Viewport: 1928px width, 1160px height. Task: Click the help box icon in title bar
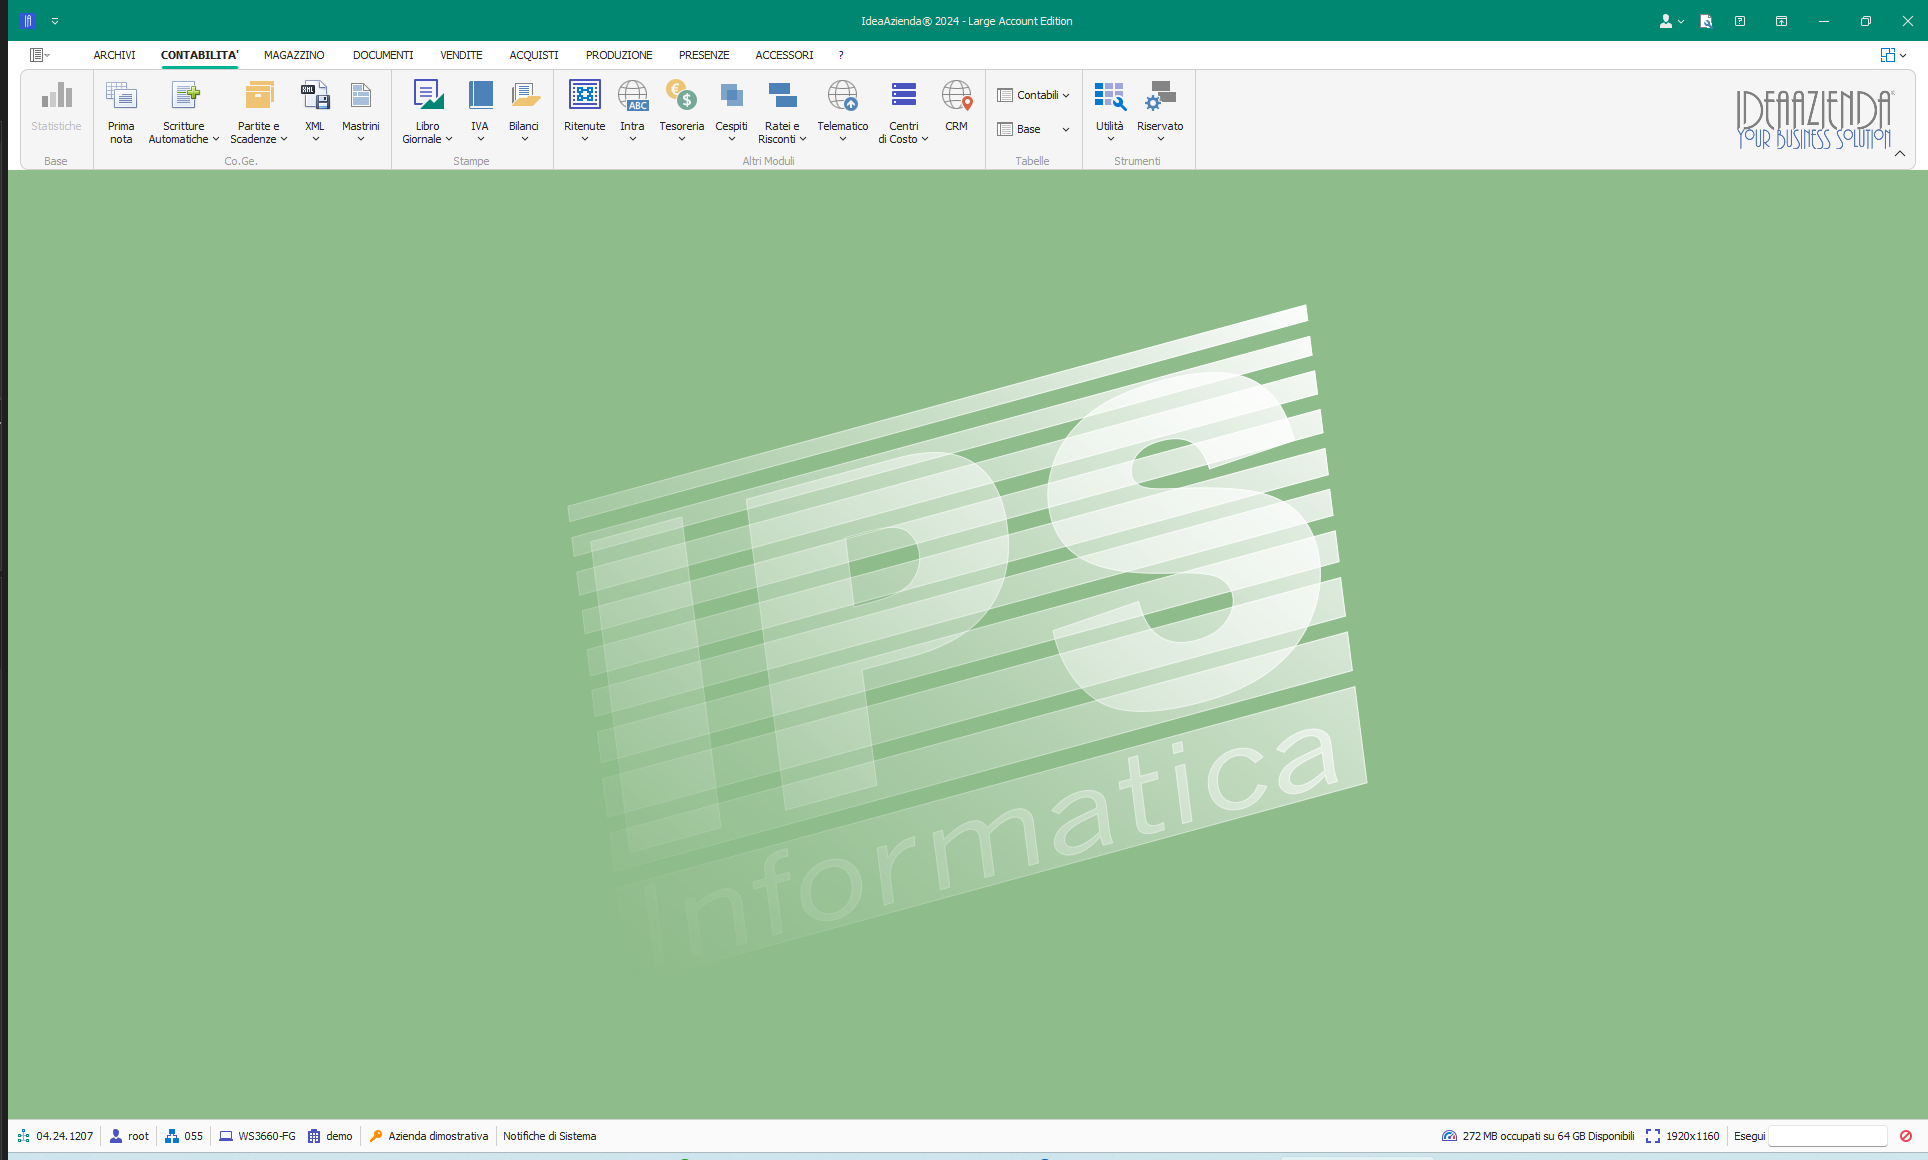coord(1740,21)
